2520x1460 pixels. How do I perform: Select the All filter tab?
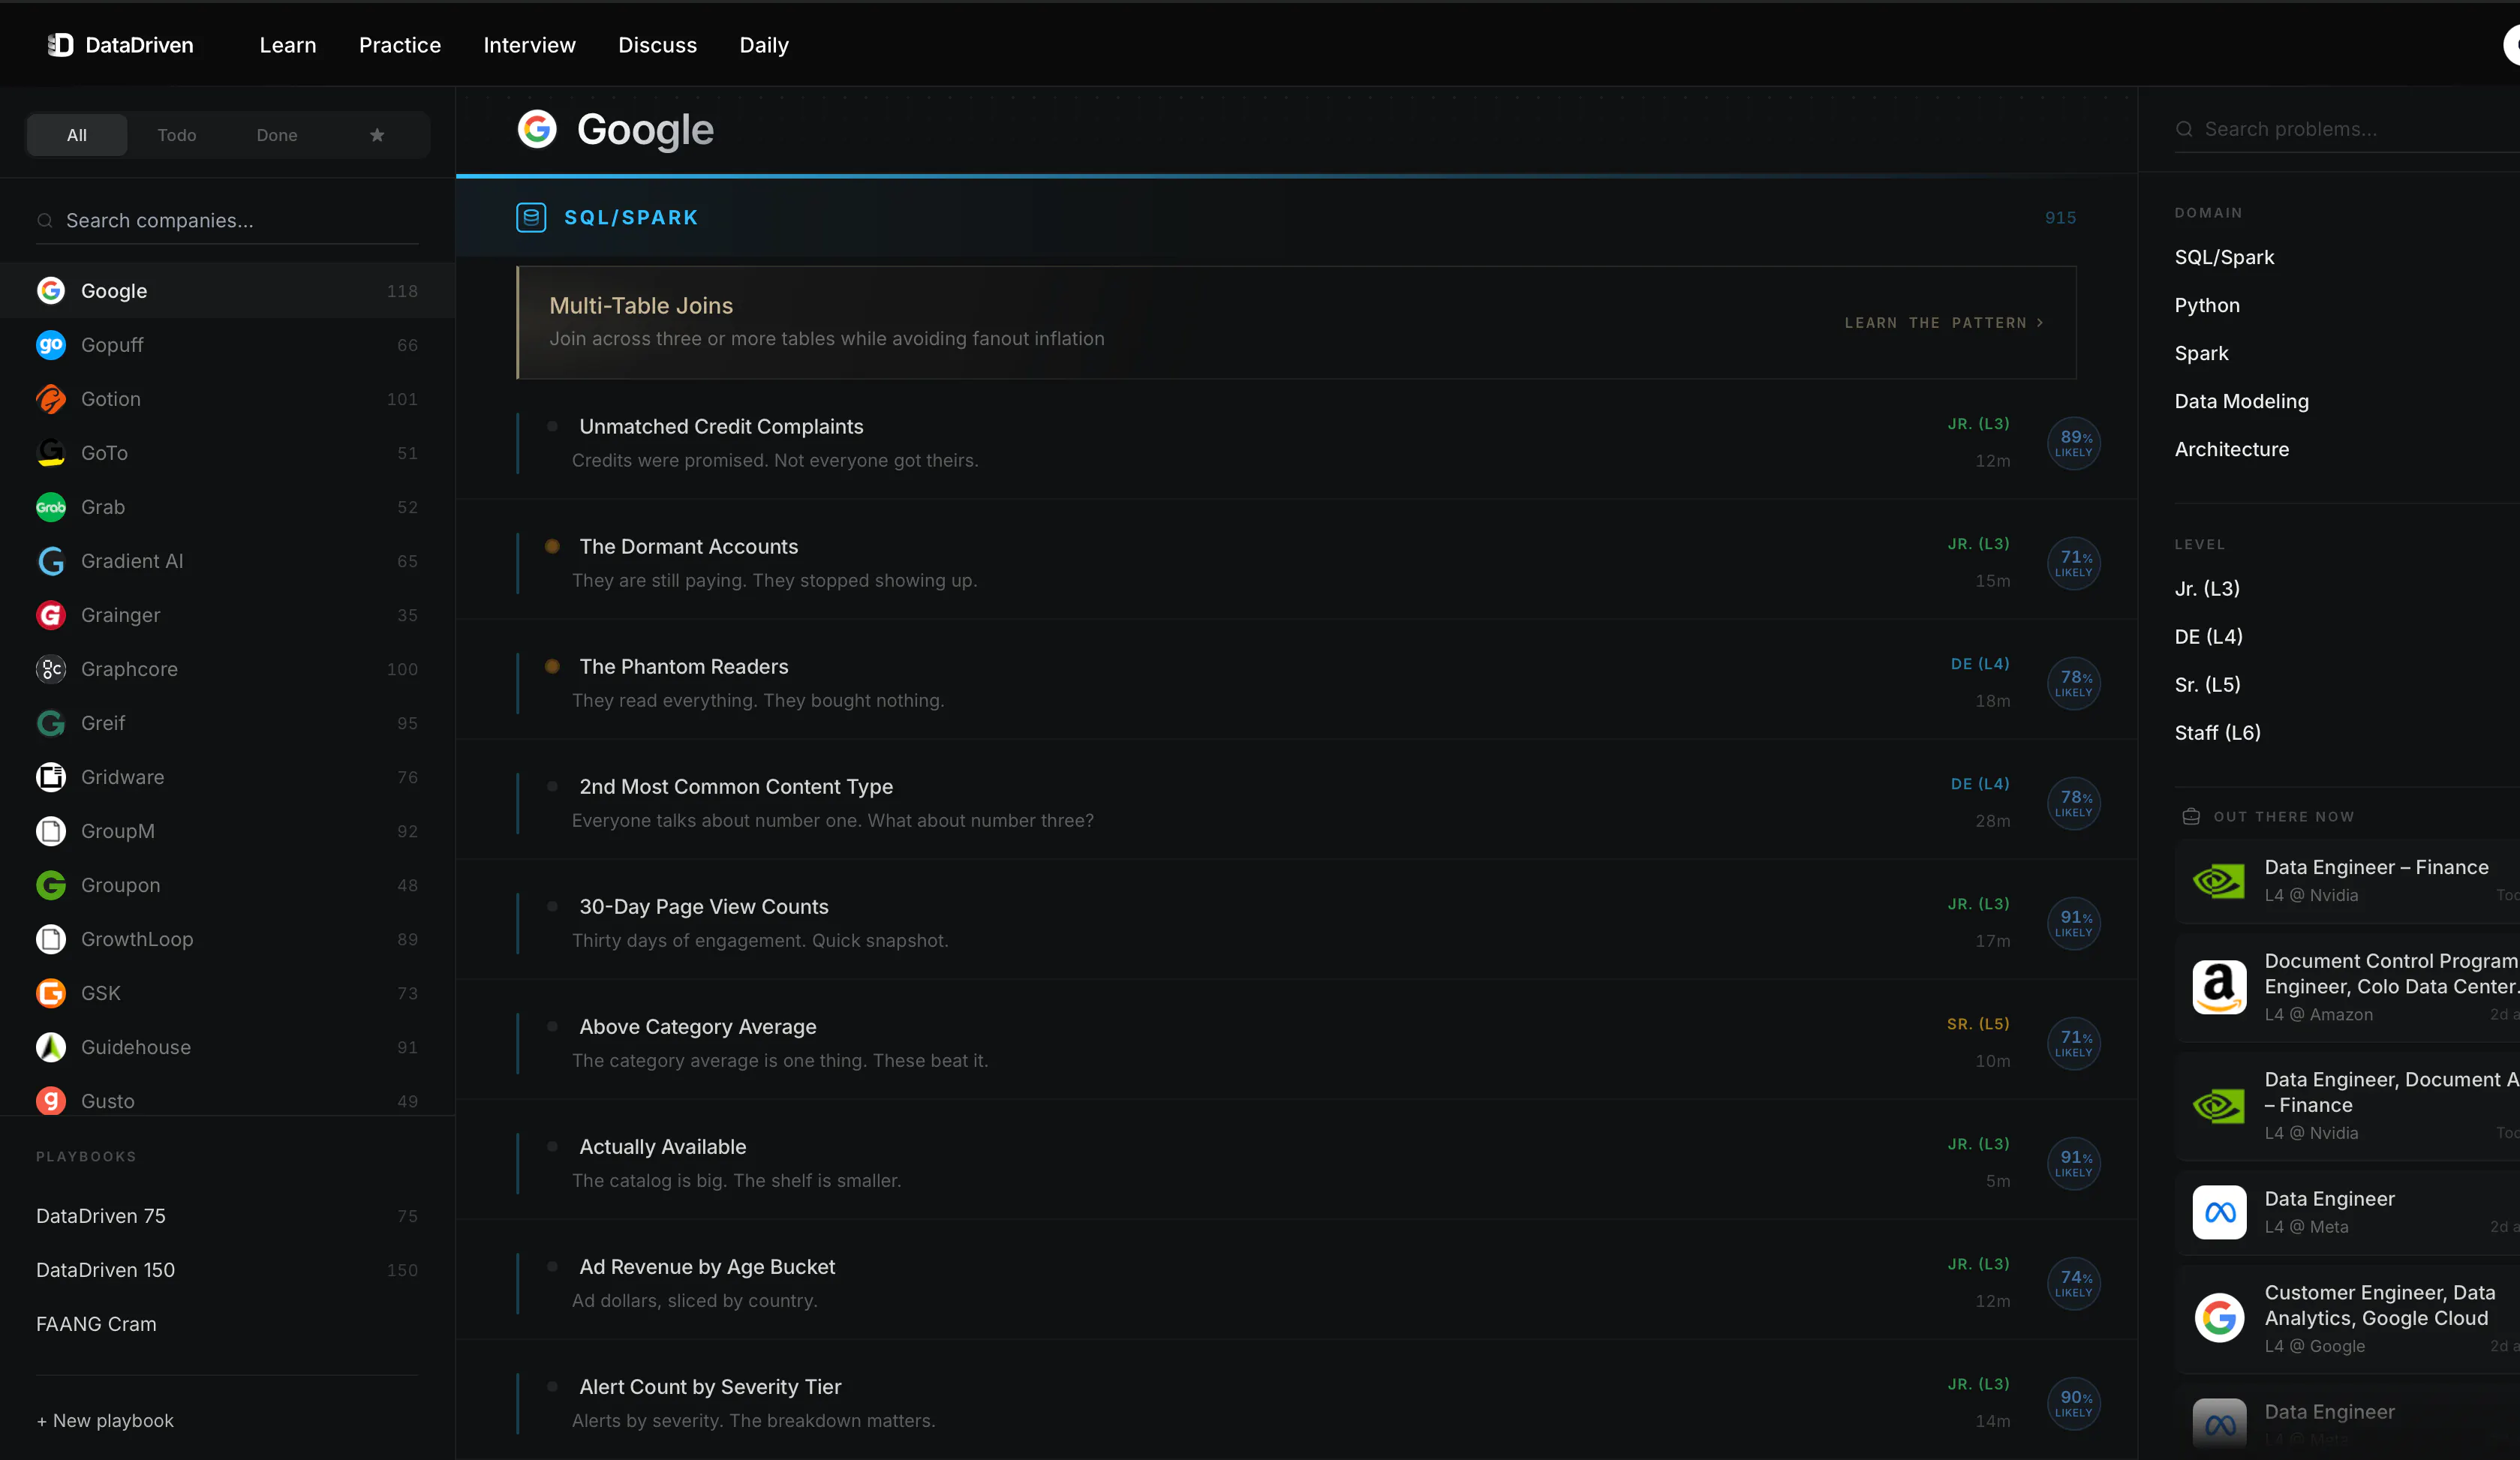pyautogui.click(x=77, y=135)
